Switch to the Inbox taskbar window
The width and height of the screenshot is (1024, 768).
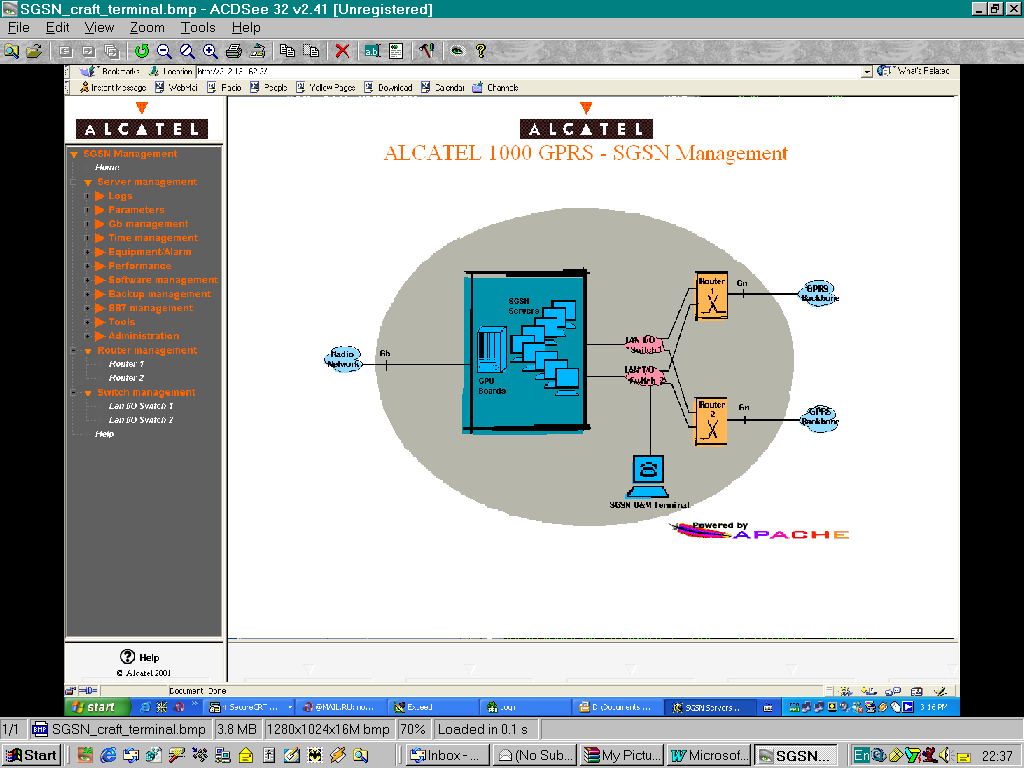click(449, 755)
